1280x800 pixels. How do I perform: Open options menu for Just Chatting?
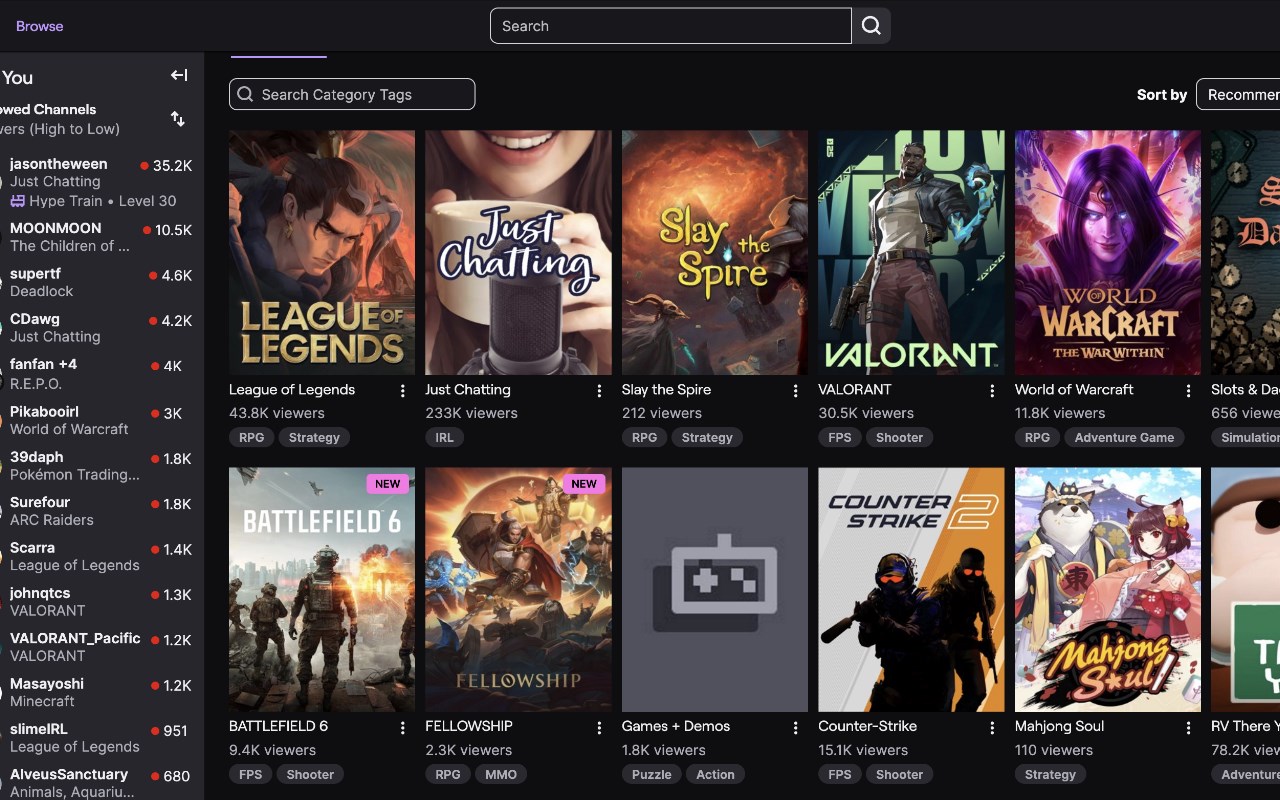click(x=599, y=391)
